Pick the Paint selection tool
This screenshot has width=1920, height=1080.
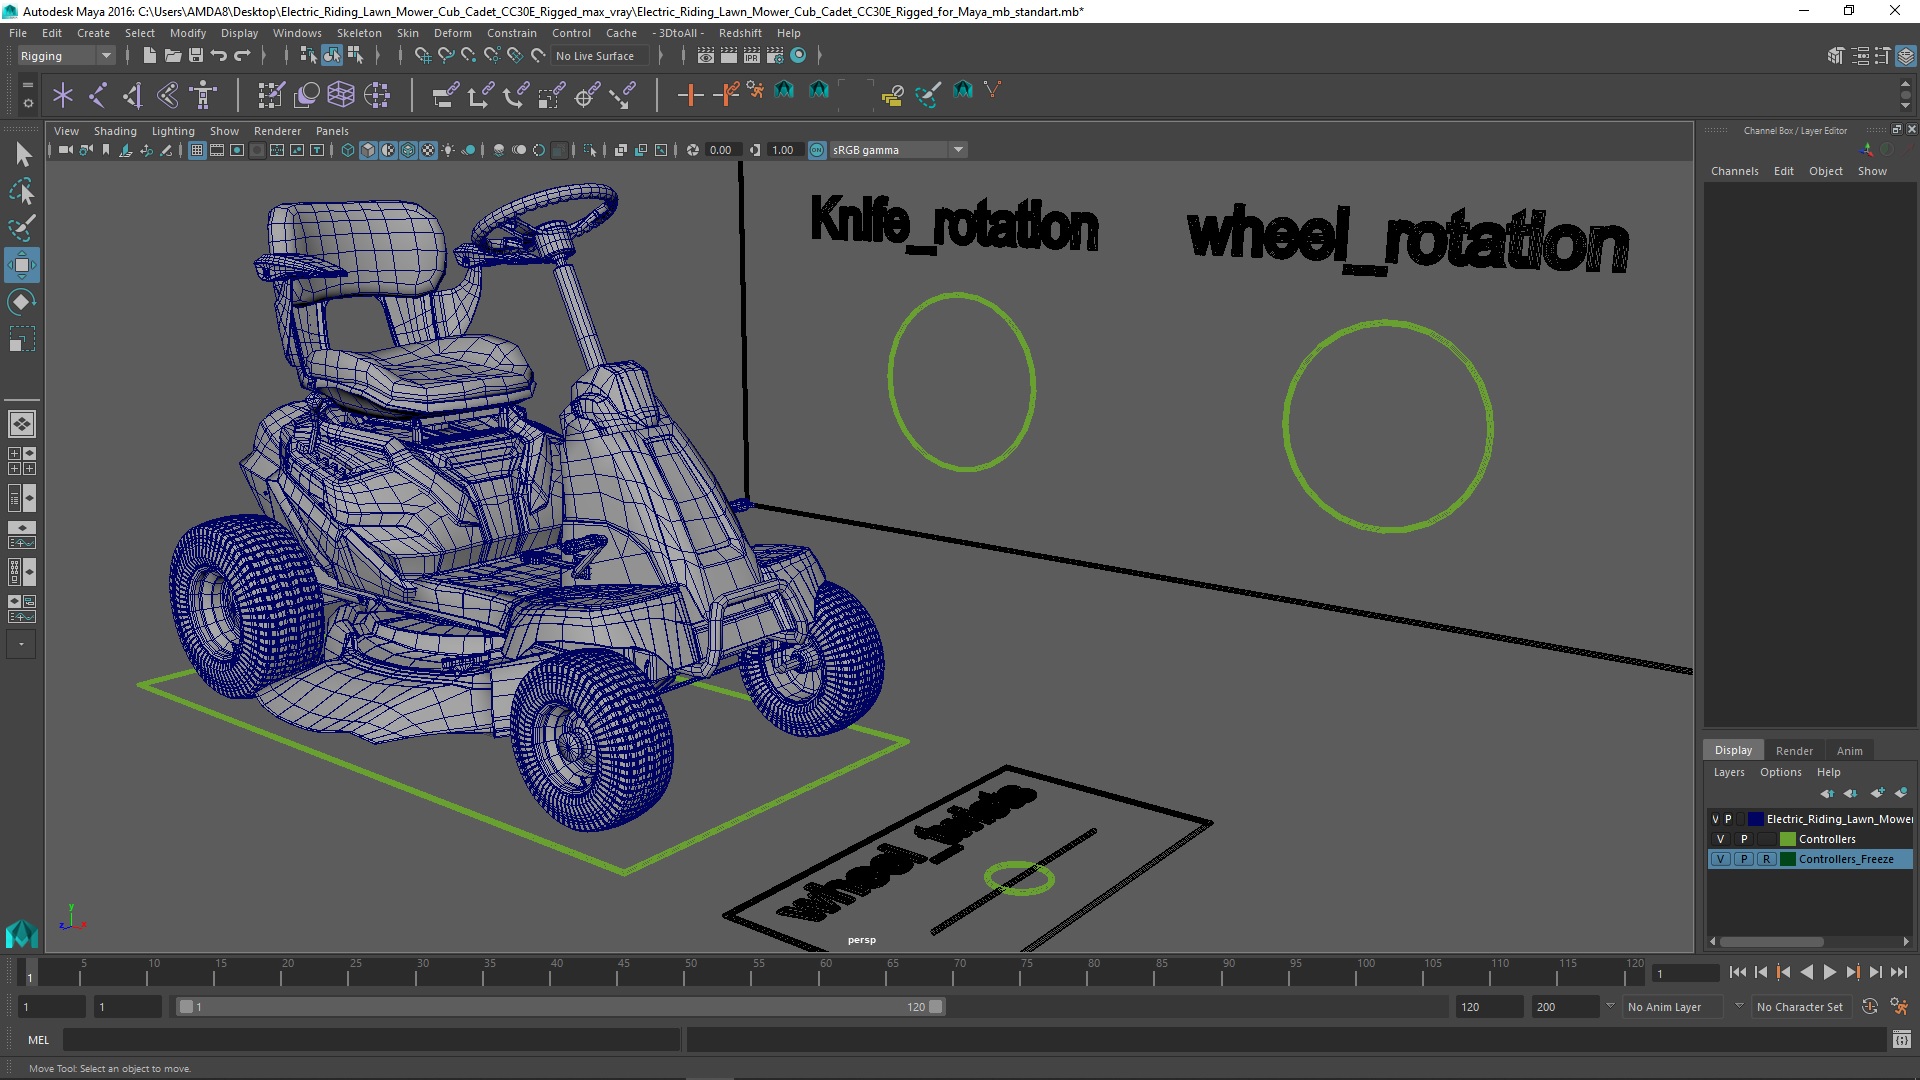coord(22,228)
